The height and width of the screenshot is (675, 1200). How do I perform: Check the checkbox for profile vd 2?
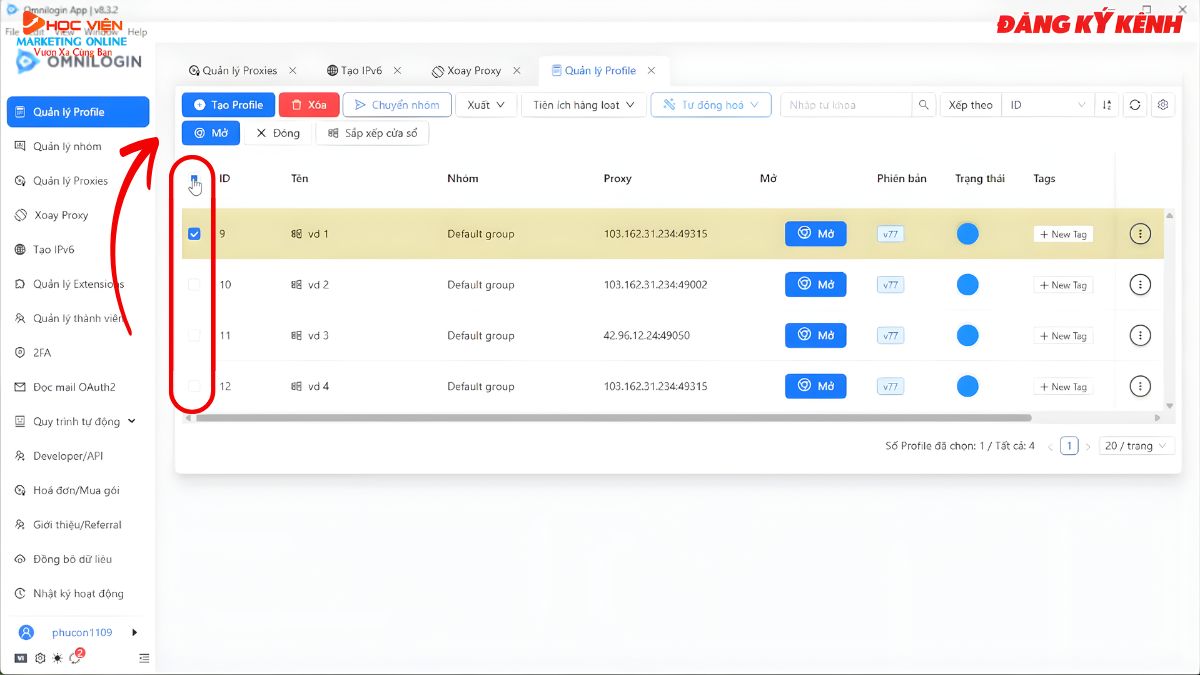tap(194, 285)
